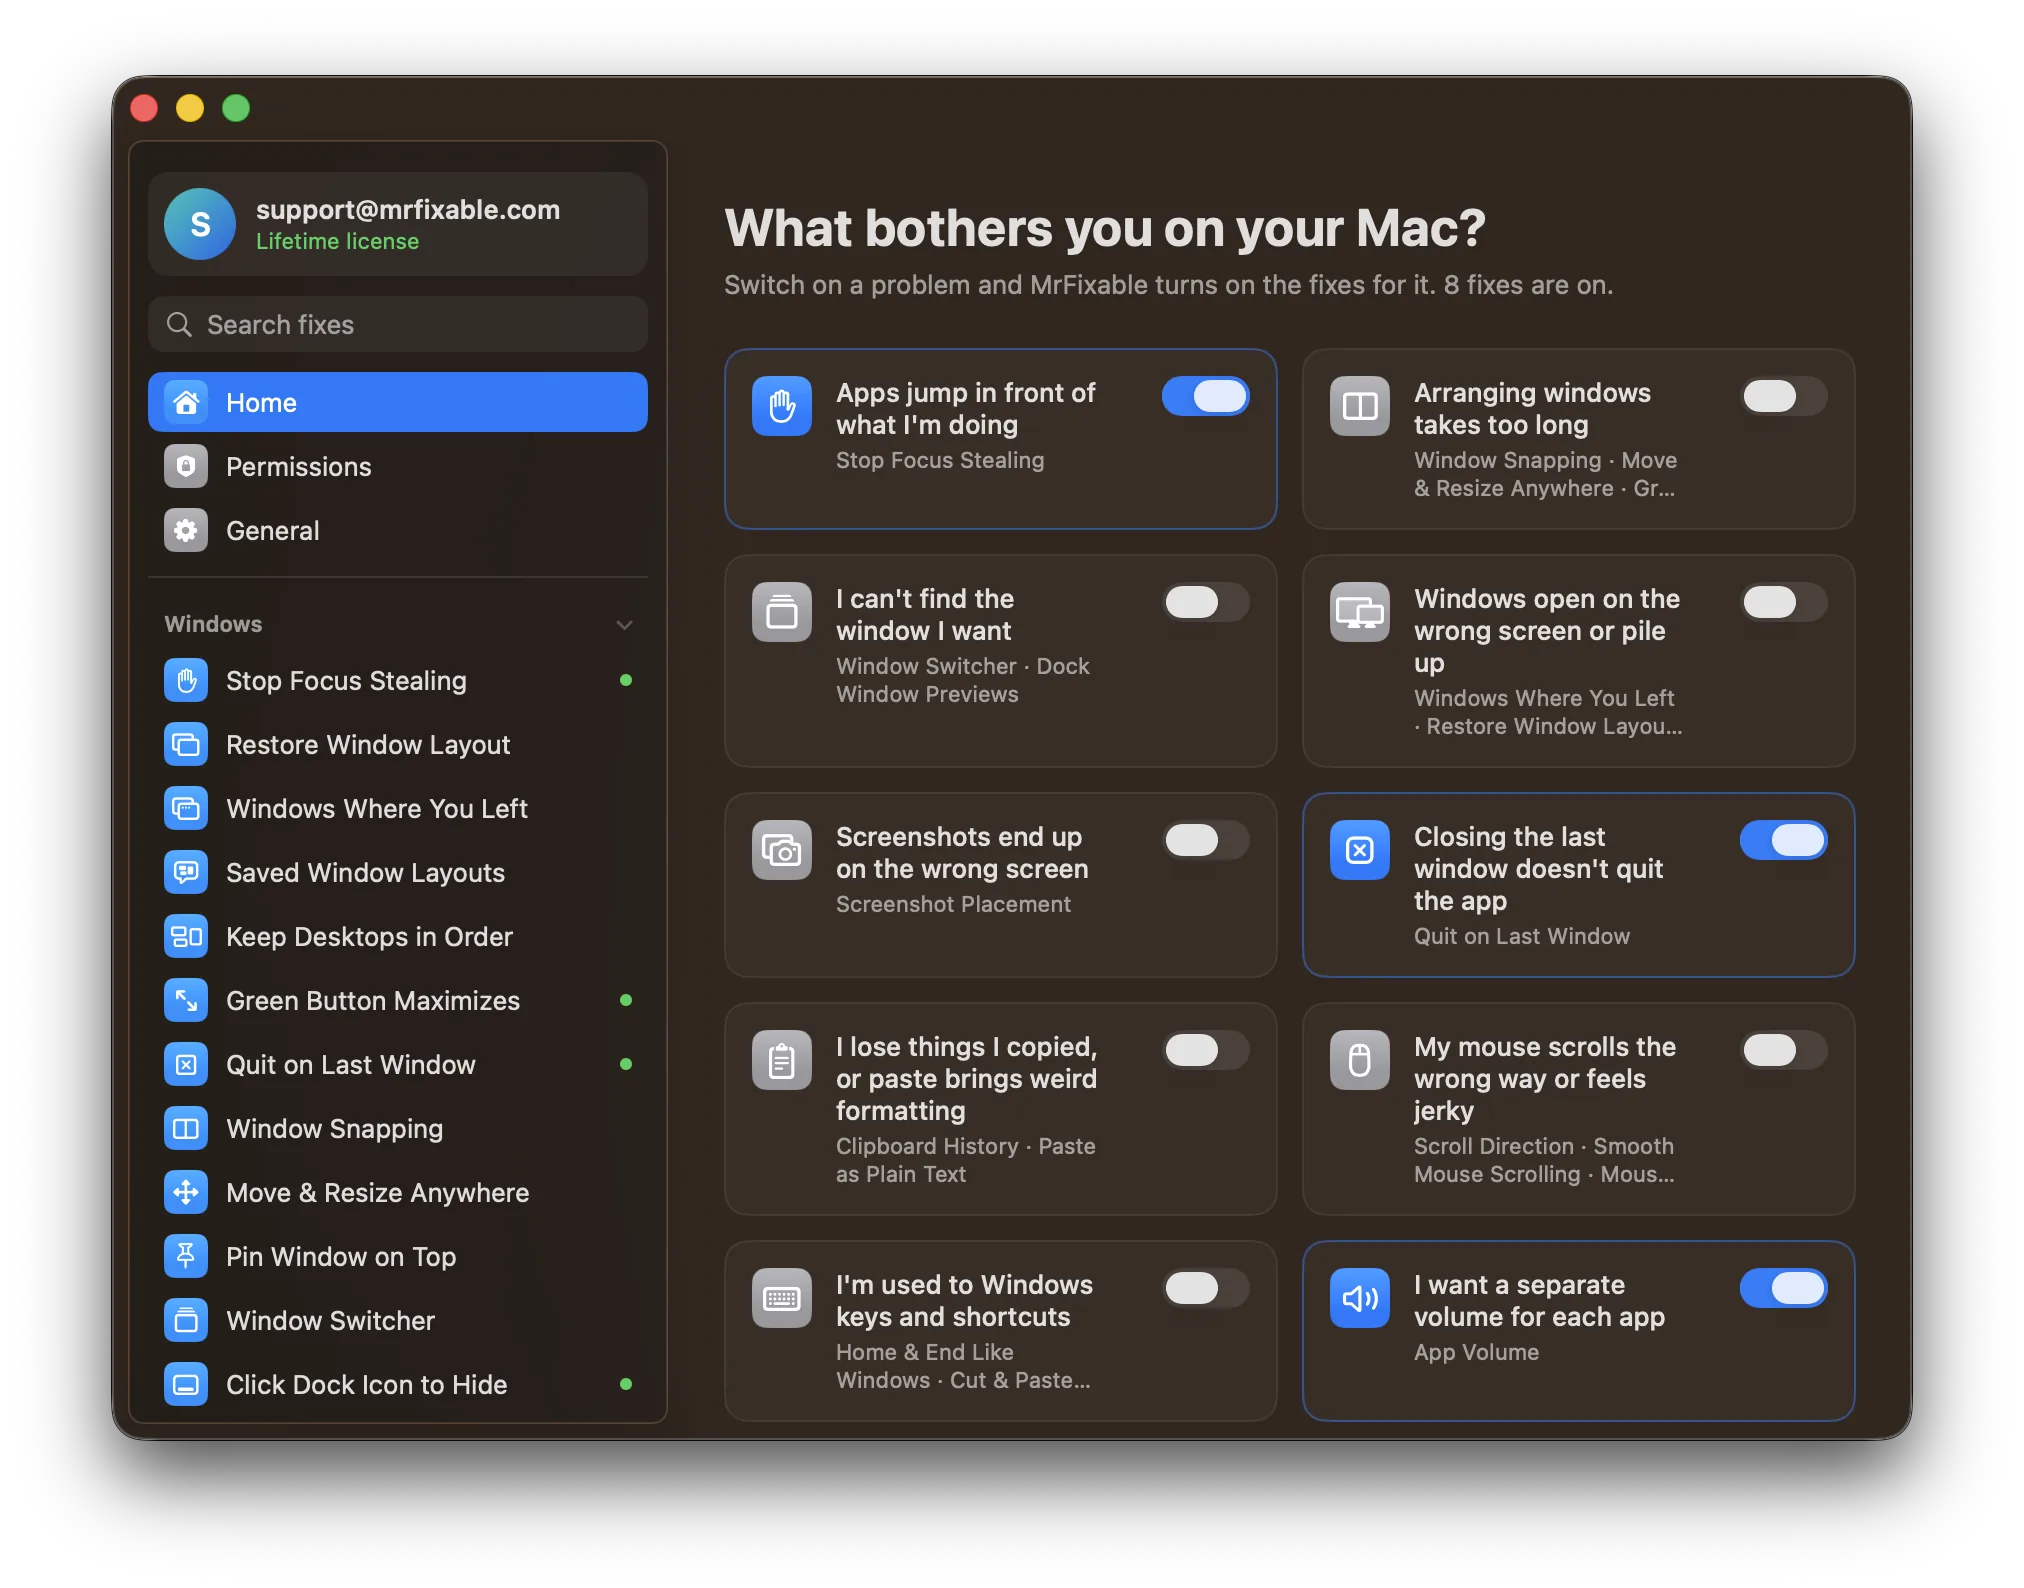The width and height of the screenshot is (2024, 1588).
Task: Click the speaker icon on the app volume card
Action: coord(1360,1298)
